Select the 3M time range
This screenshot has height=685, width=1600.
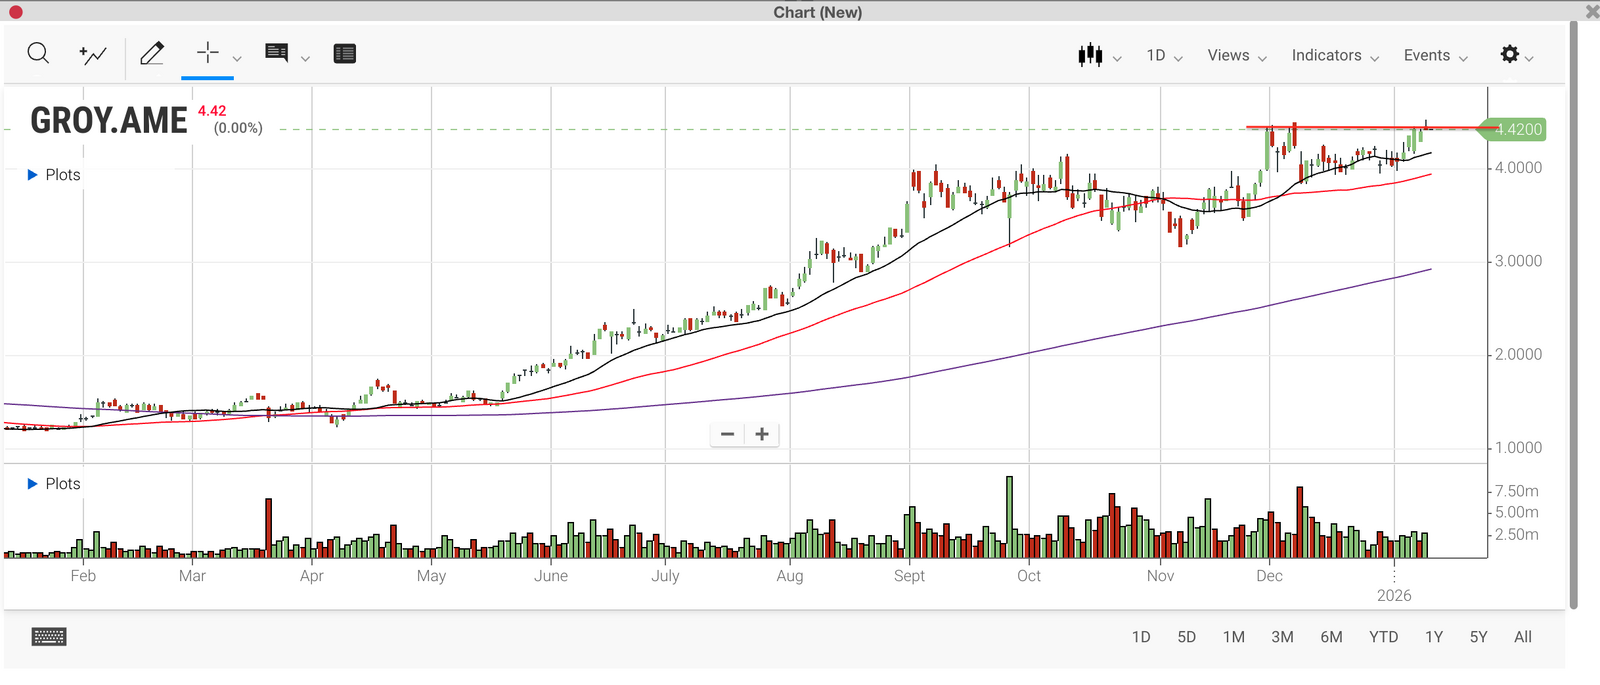click(x=1282, y=637)
